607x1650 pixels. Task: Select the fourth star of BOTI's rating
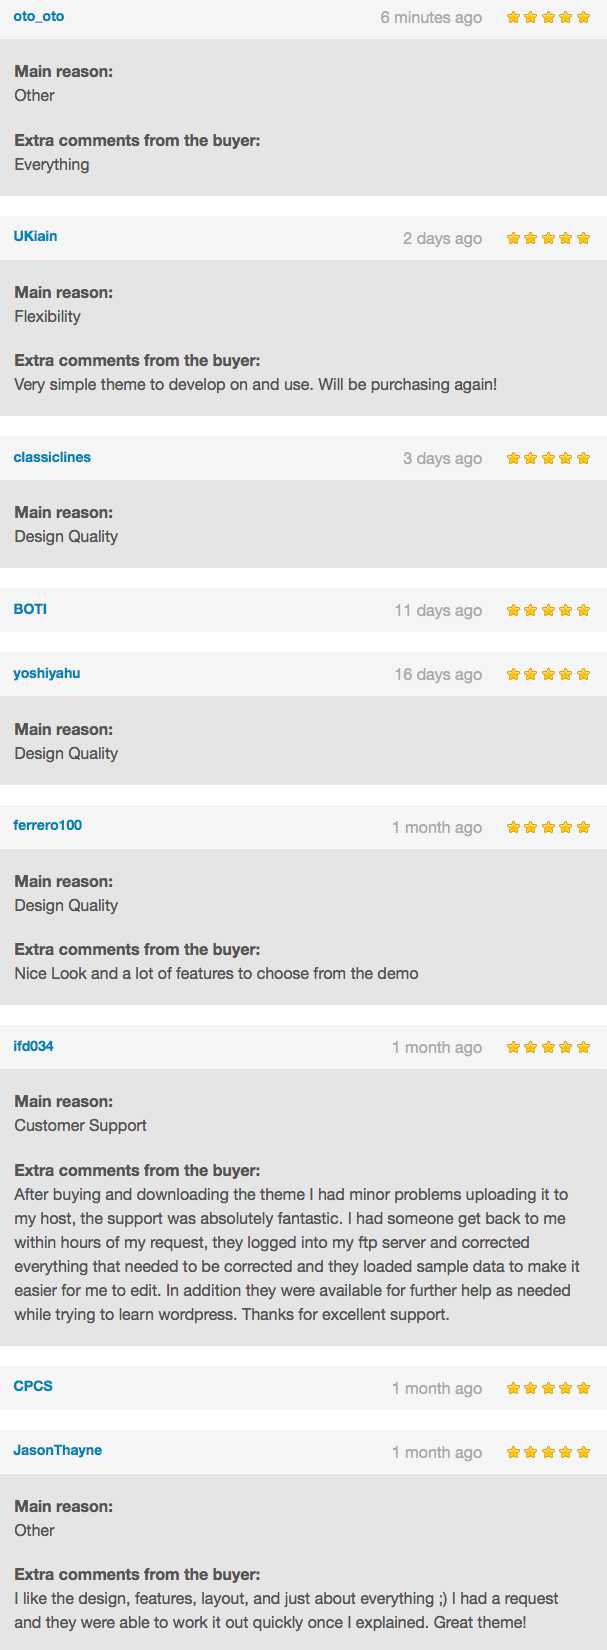pos(566,609)
